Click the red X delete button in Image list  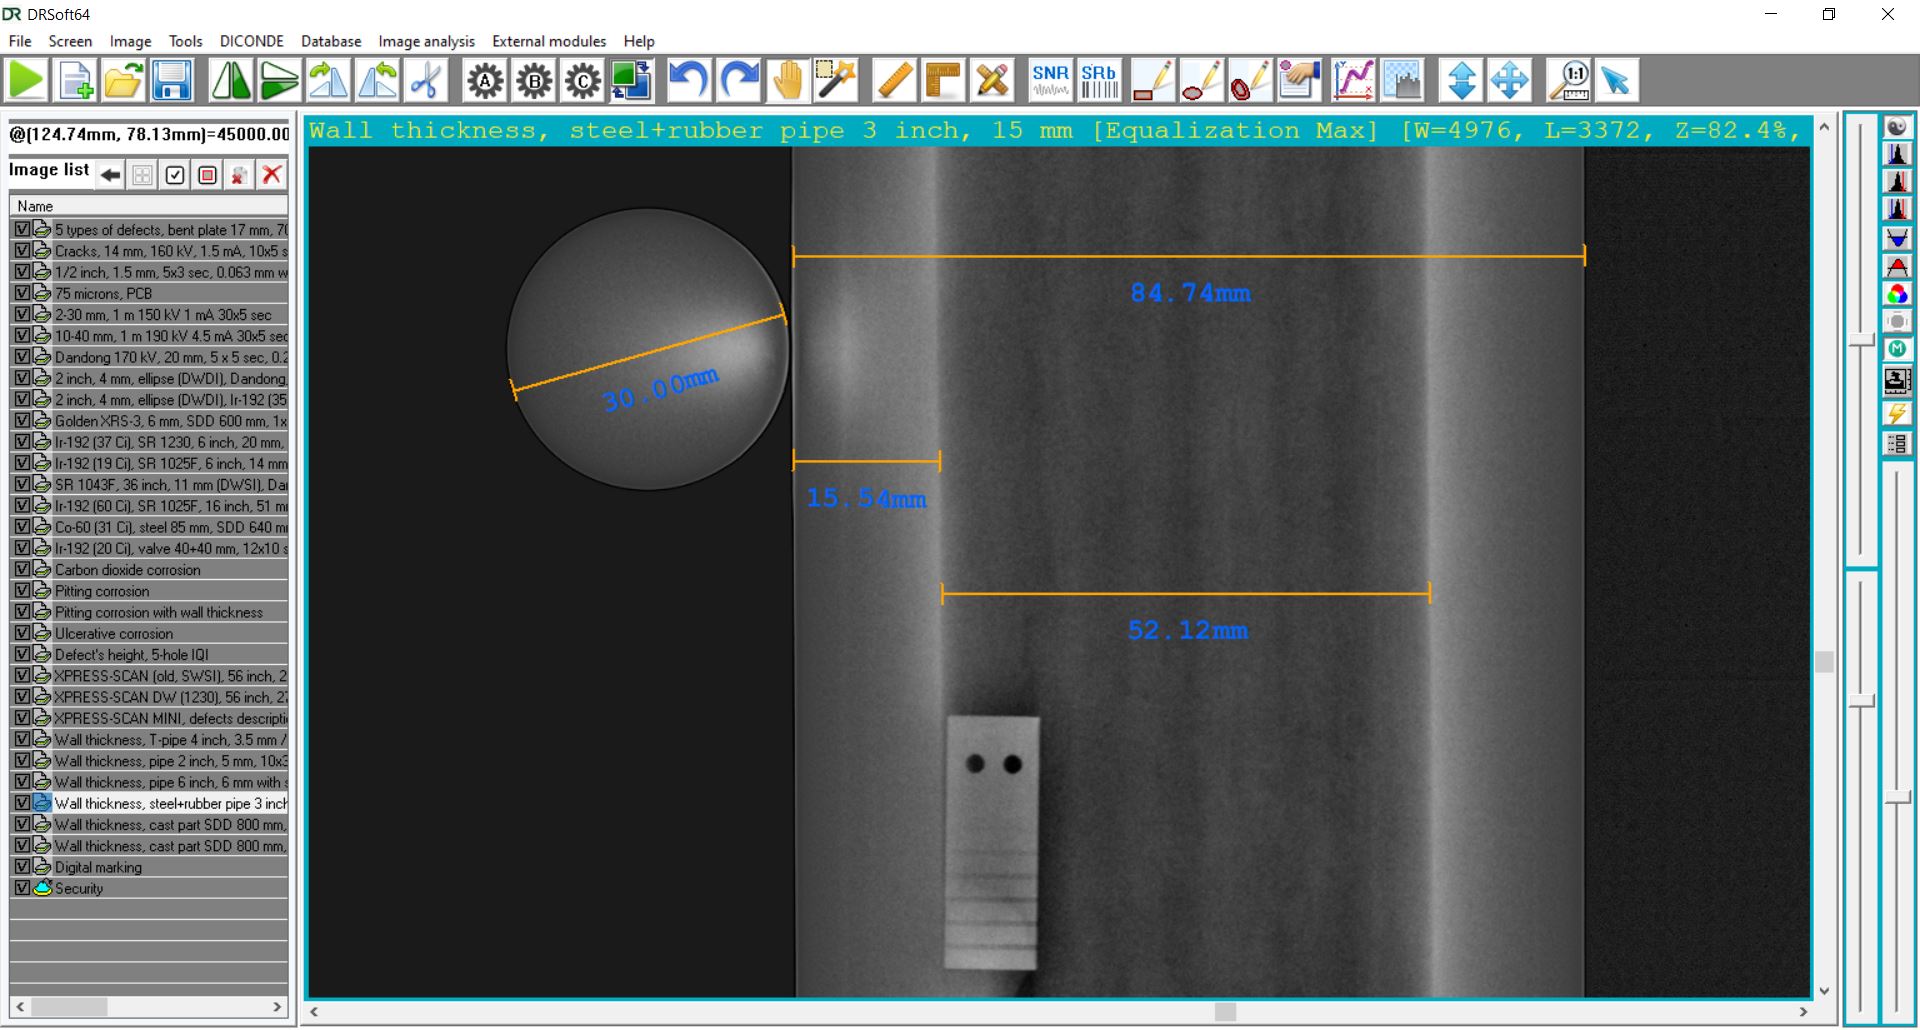(x=271, y=175)
